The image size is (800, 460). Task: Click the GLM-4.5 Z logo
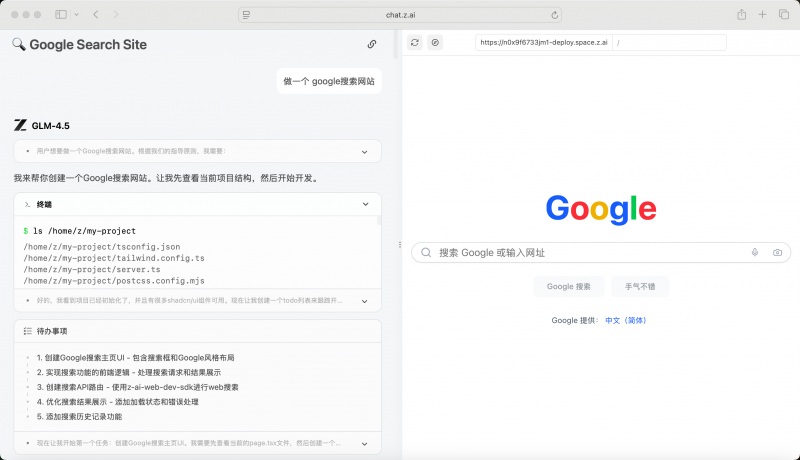20,125
